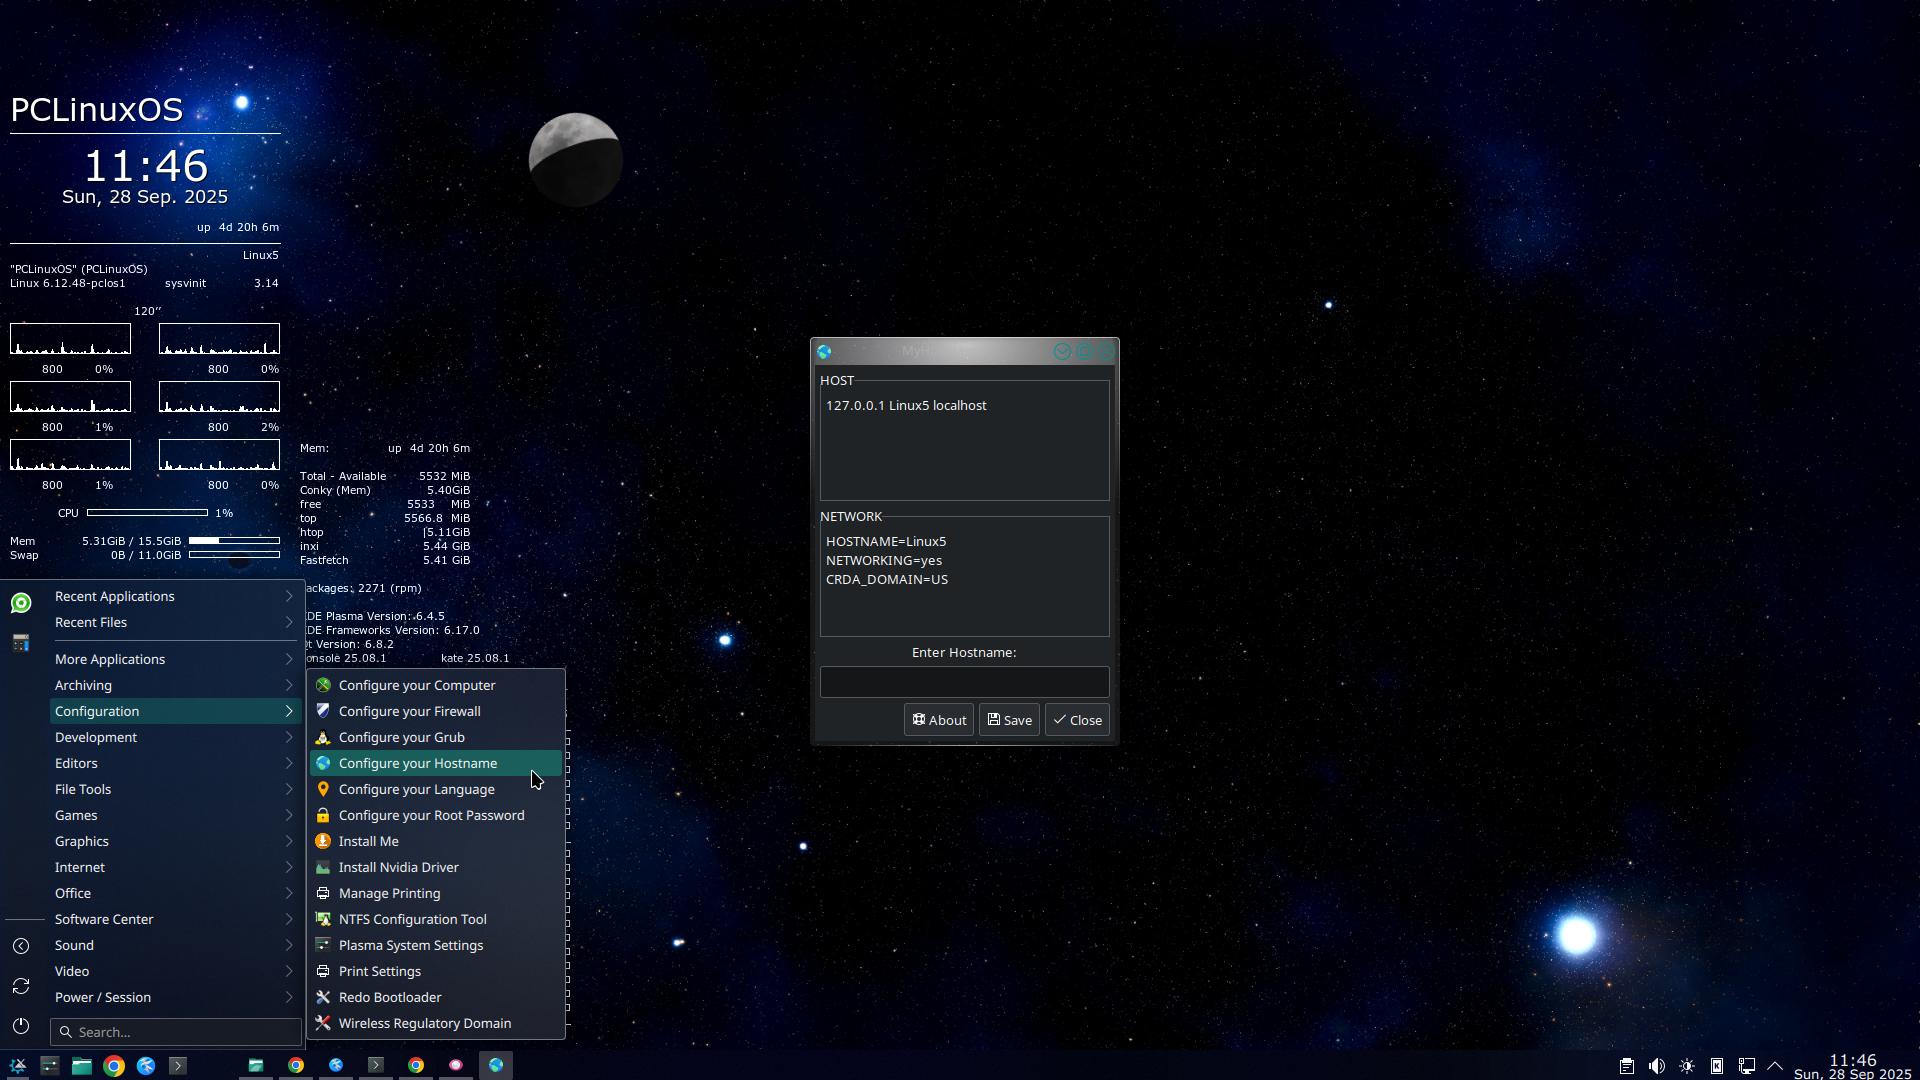Click Save in the hostname dialog
Screen dimensions: 1920x1080
coord(1009,720)
